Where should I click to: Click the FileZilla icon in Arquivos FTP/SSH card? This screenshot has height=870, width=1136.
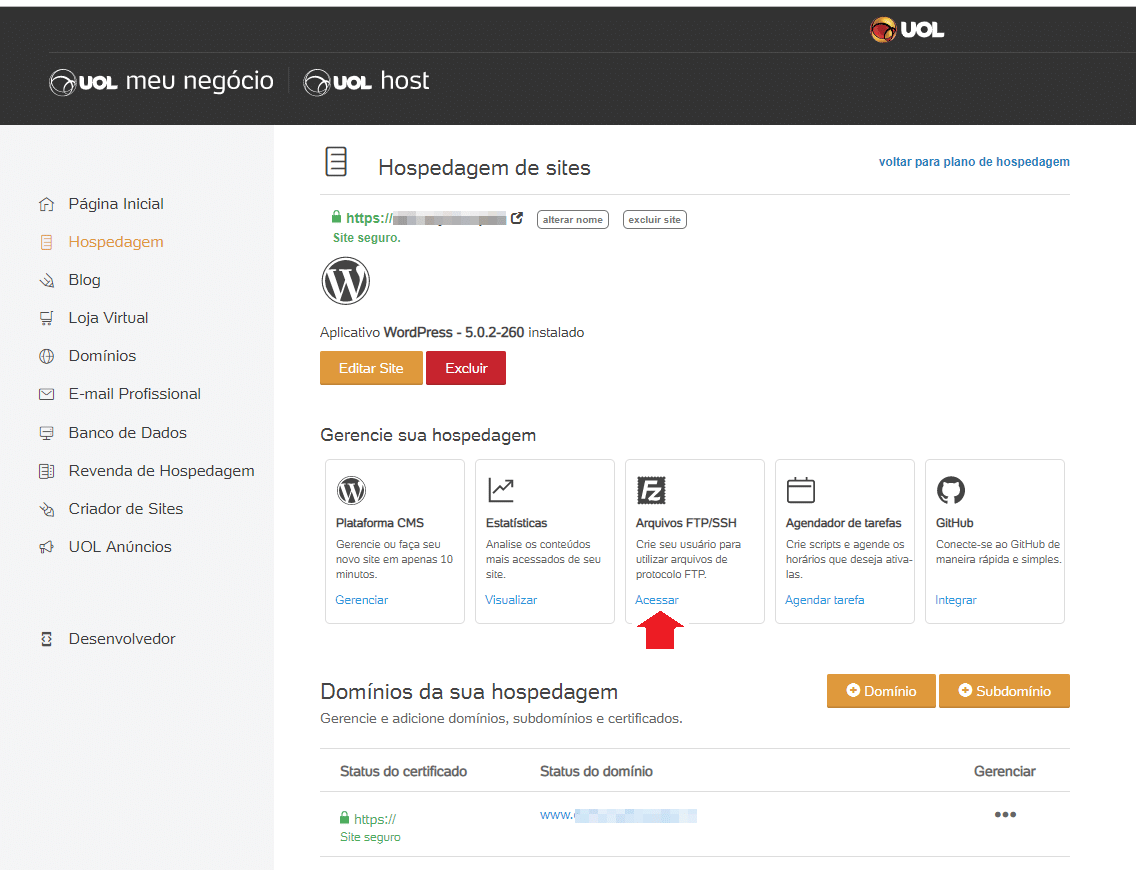(x=651, y=490)
